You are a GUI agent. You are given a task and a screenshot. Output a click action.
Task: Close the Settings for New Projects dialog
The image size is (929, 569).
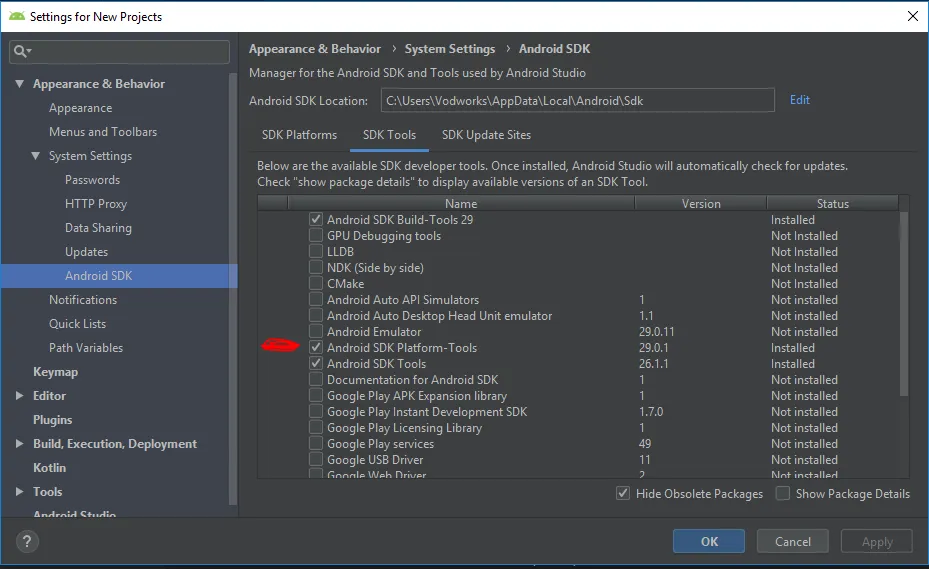click(x=913, y=17)
